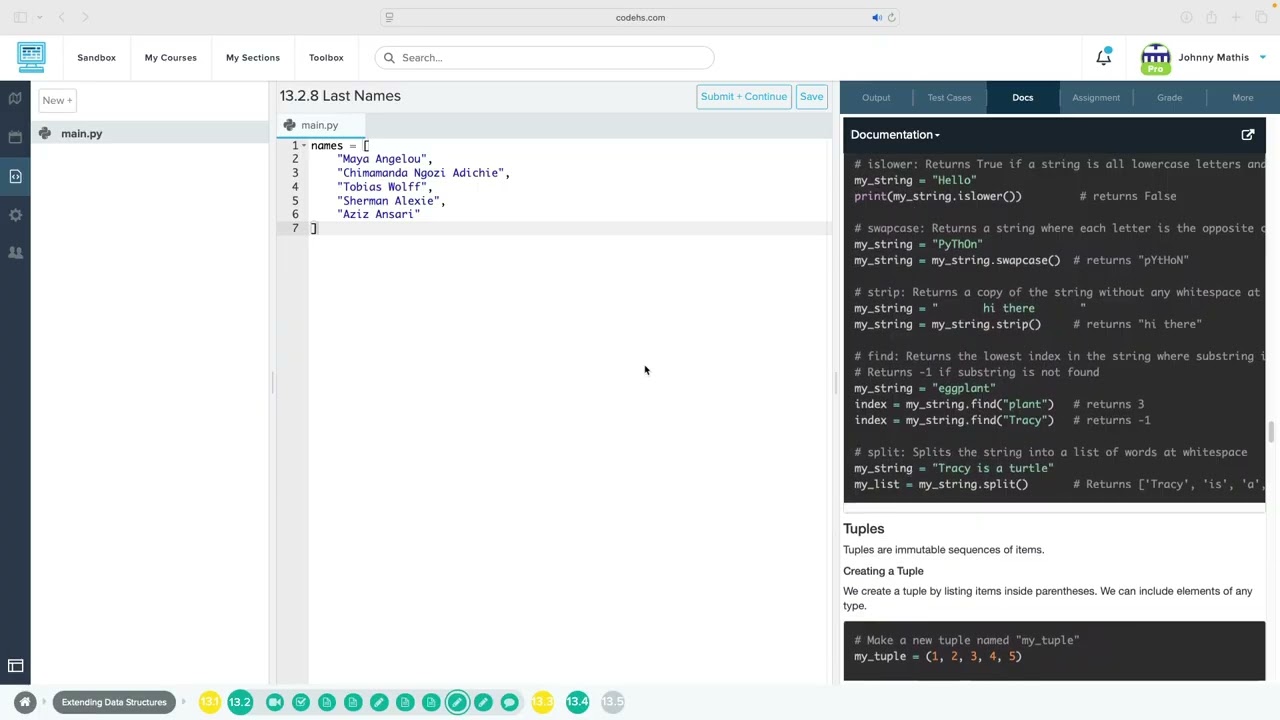Jump to lesson 13.2 circle
The width and height of the screenshot is (1280, 720).
click(240, 702)
